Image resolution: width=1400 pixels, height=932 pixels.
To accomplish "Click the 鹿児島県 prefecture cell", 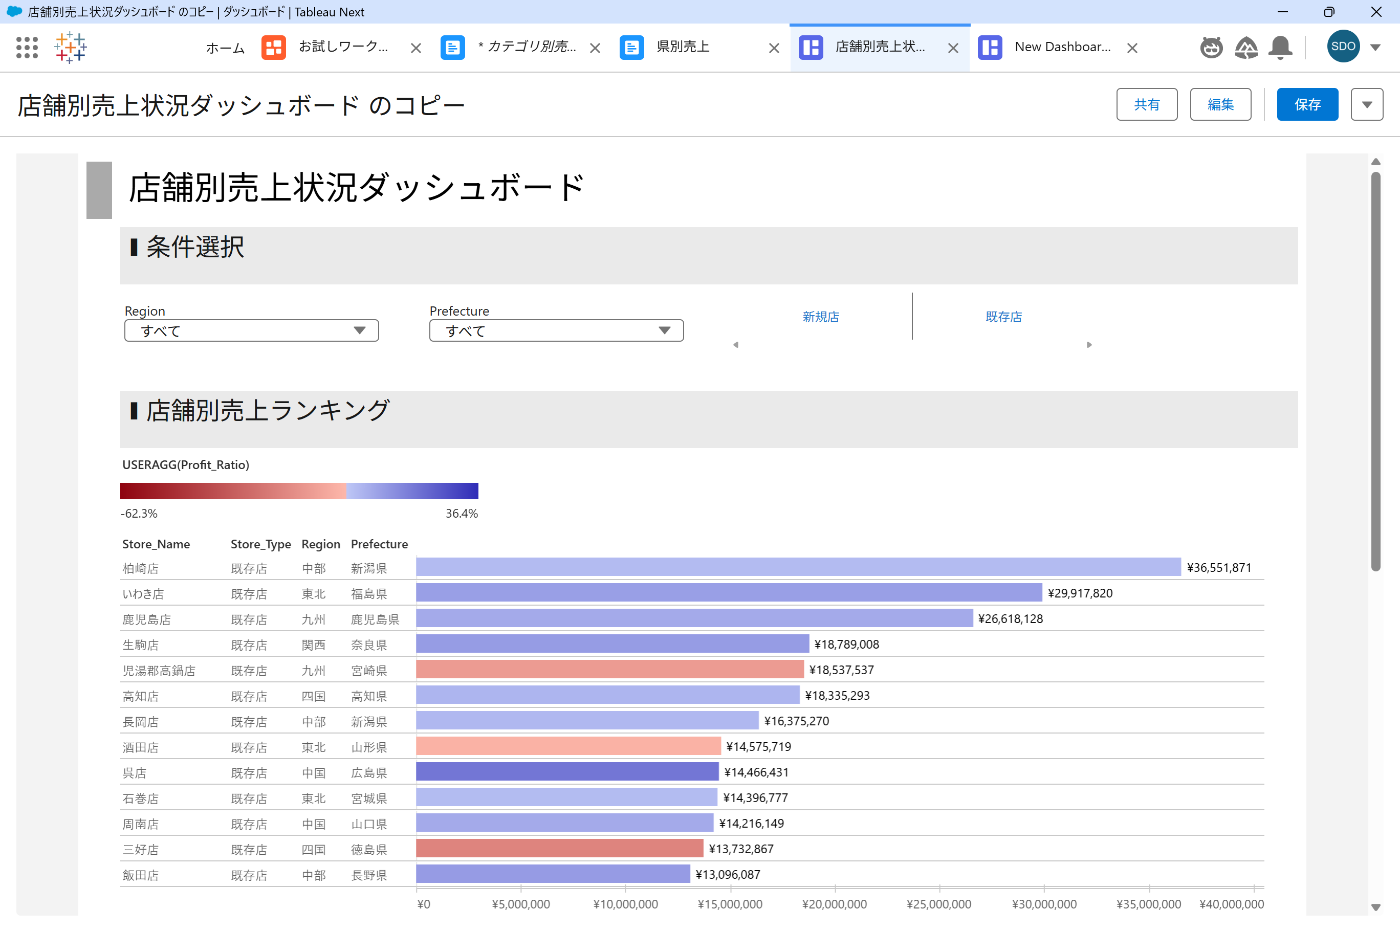I will pyautogui.click(x=375, y=619).
